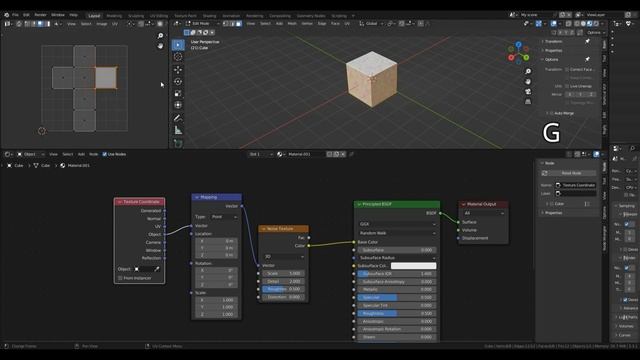Select the Cursor tool in viewport toolbar

tap(178, 57)
